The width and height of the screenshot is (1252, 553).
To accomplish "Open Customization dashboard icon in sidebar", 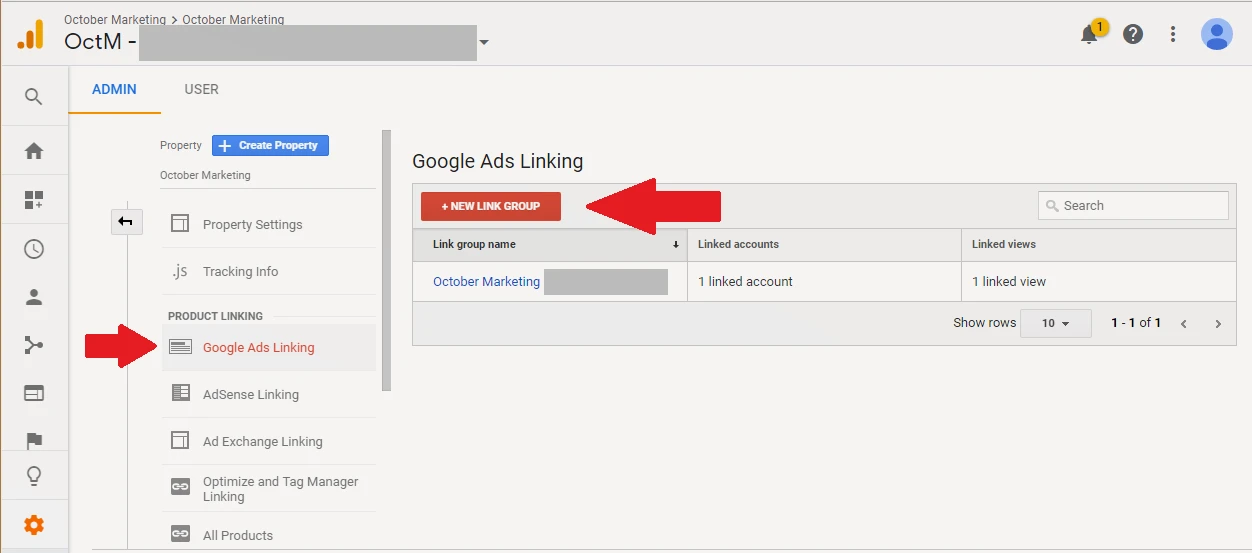I will (x=34, y=200).
